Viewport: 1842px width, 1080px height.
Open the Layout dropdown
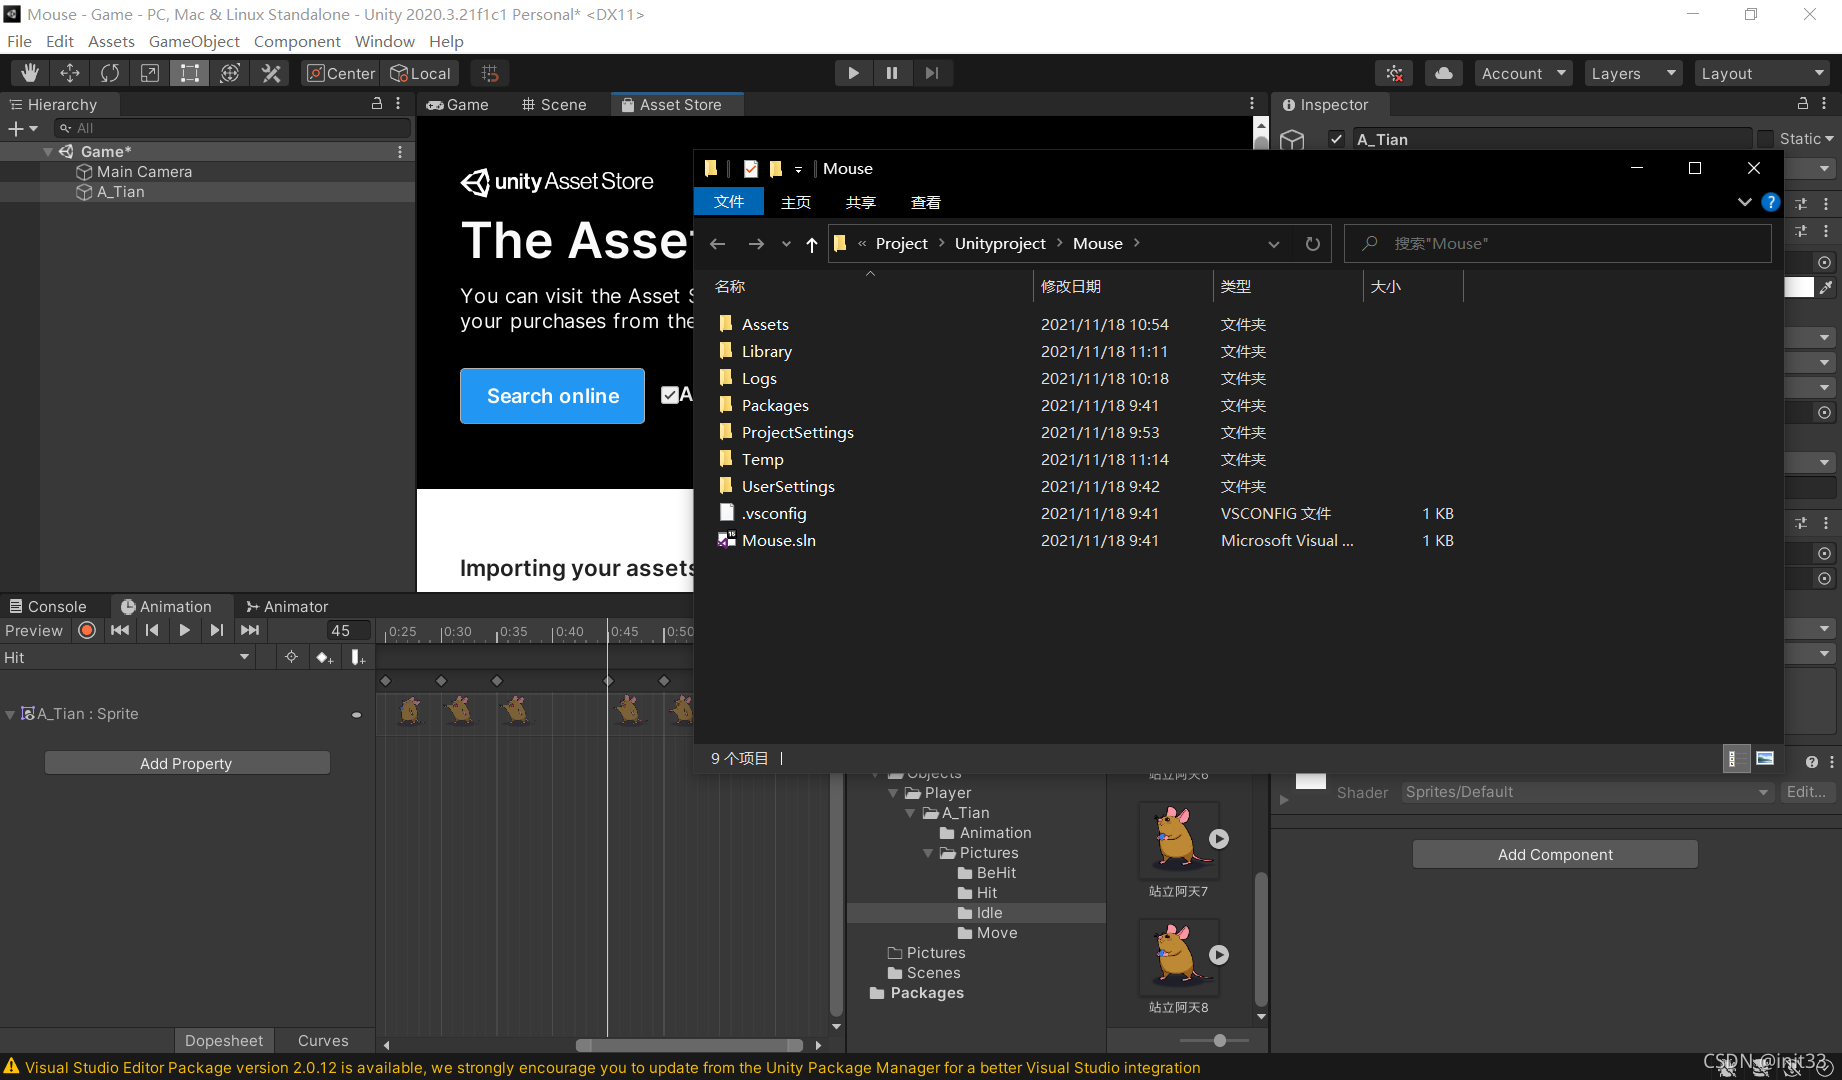(1762, 73)
